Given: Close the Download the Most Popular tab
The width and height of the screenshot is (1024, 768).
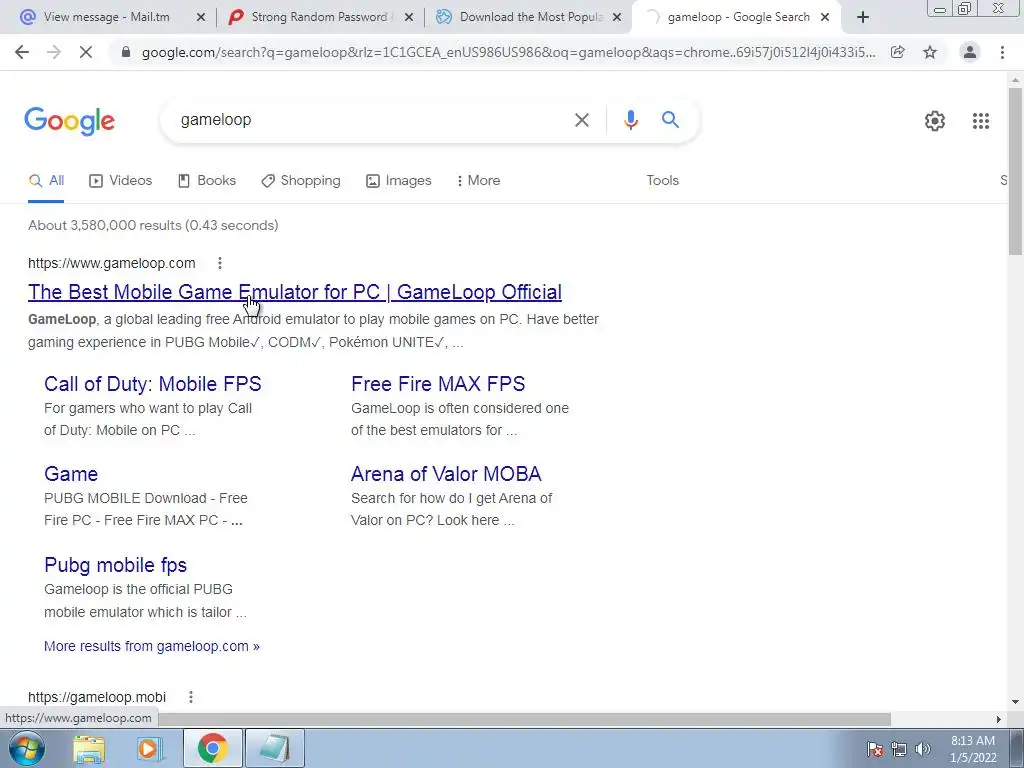Looking at the screenshot, I should pyautogui.click(x=616, y=18).
